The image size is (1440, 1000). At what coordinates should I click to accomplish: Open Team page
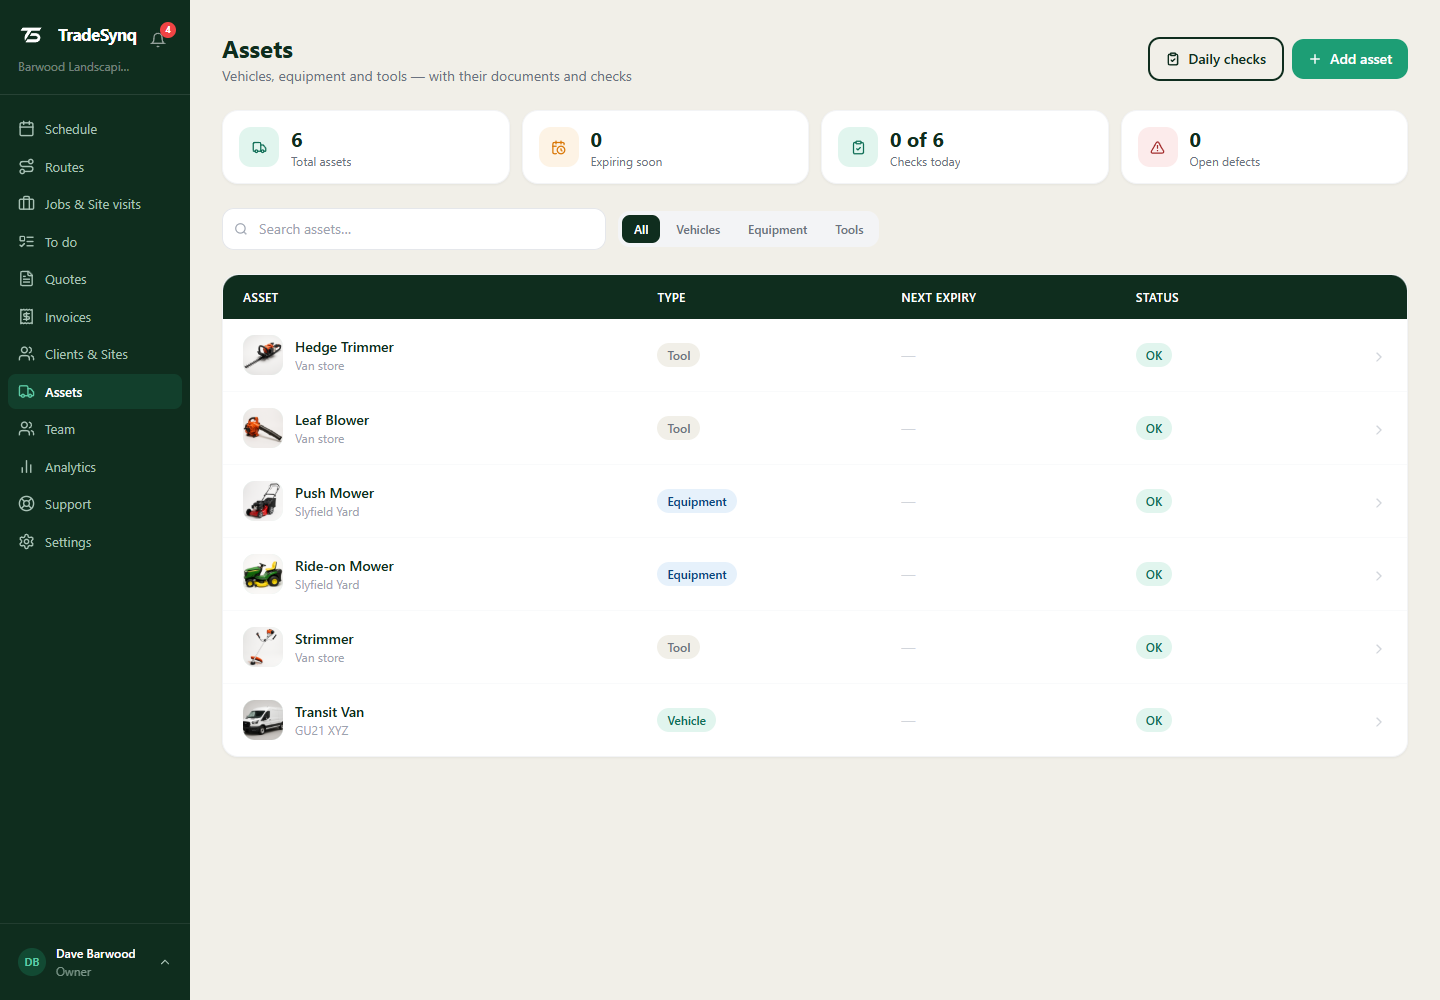tap(95, 429)
